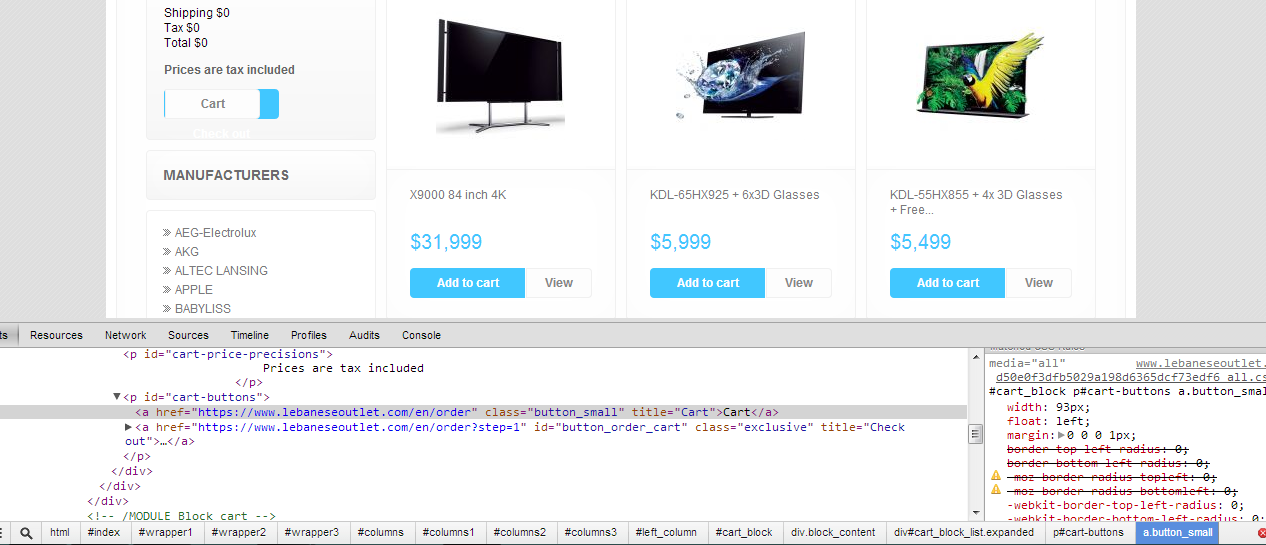Click the search magnifier icon in DevTools

[26, 533]
